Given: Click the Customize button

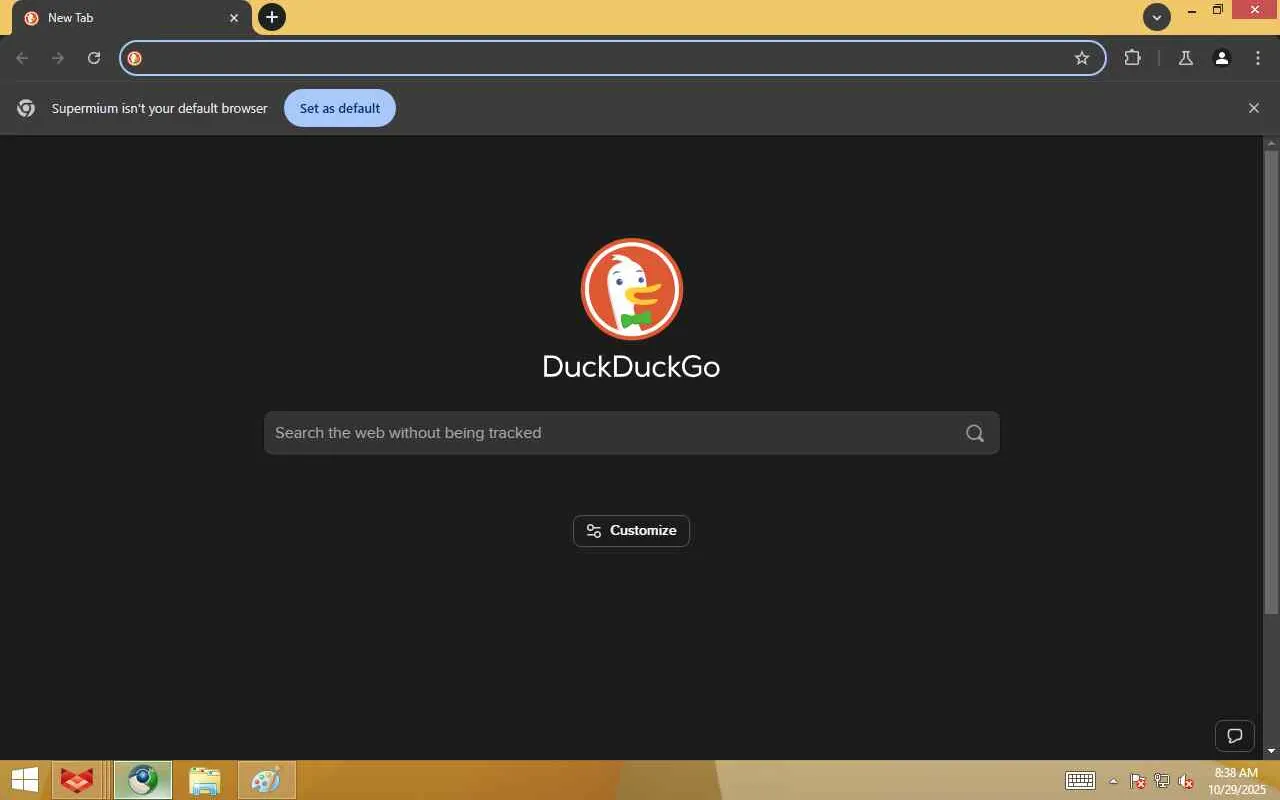Looking at the screenshot, I should pos(632,531).
